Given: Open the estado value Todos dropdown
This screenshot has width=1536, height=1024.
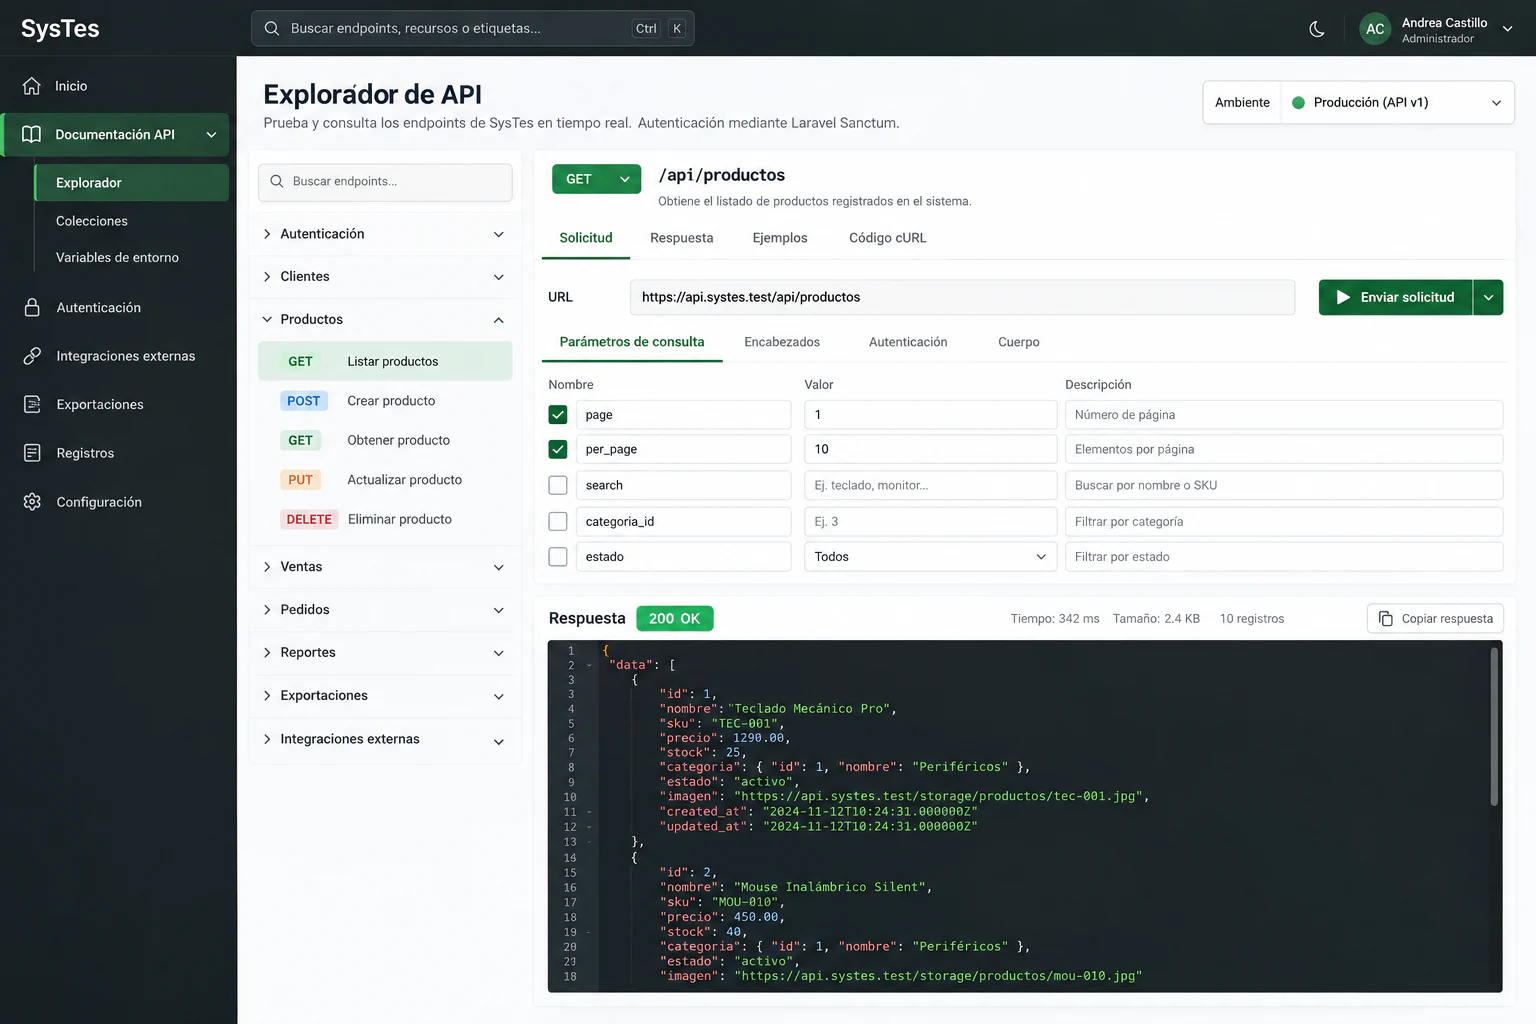Looking at the screenshot, I should [930, 557].
